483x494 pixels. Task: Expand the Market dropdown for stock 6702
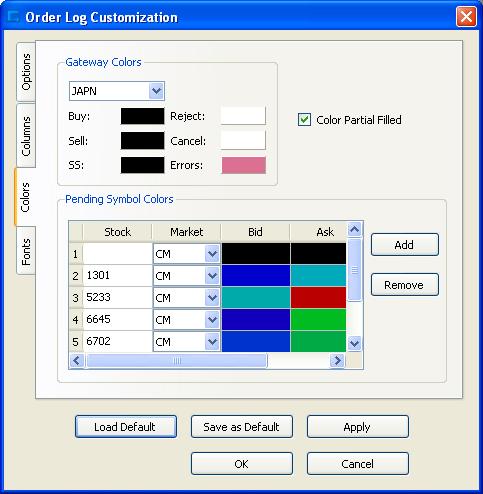click(212, 342)
